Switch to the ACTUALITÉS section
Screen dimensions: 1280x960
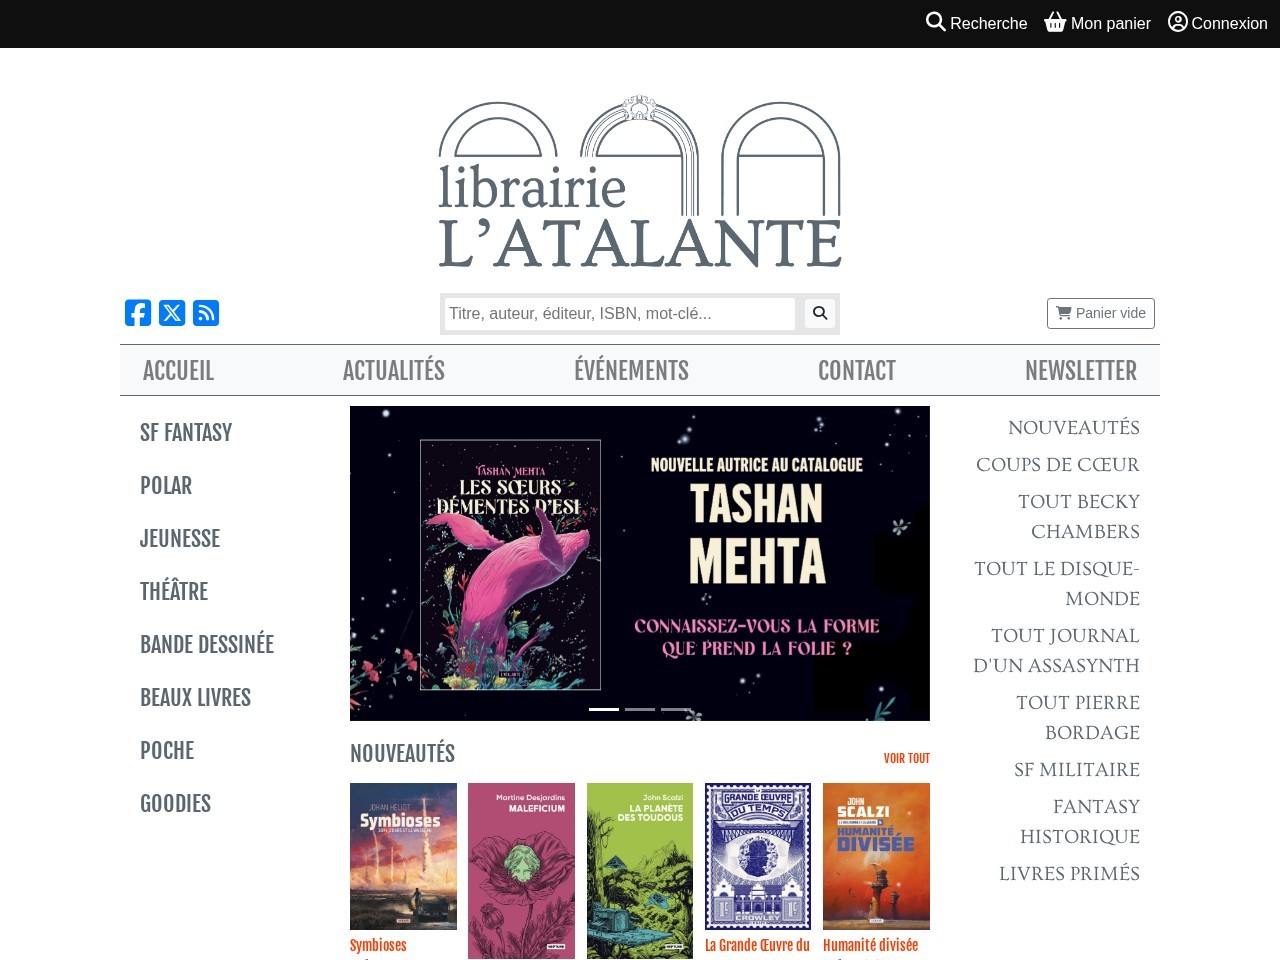click(393, 370)
